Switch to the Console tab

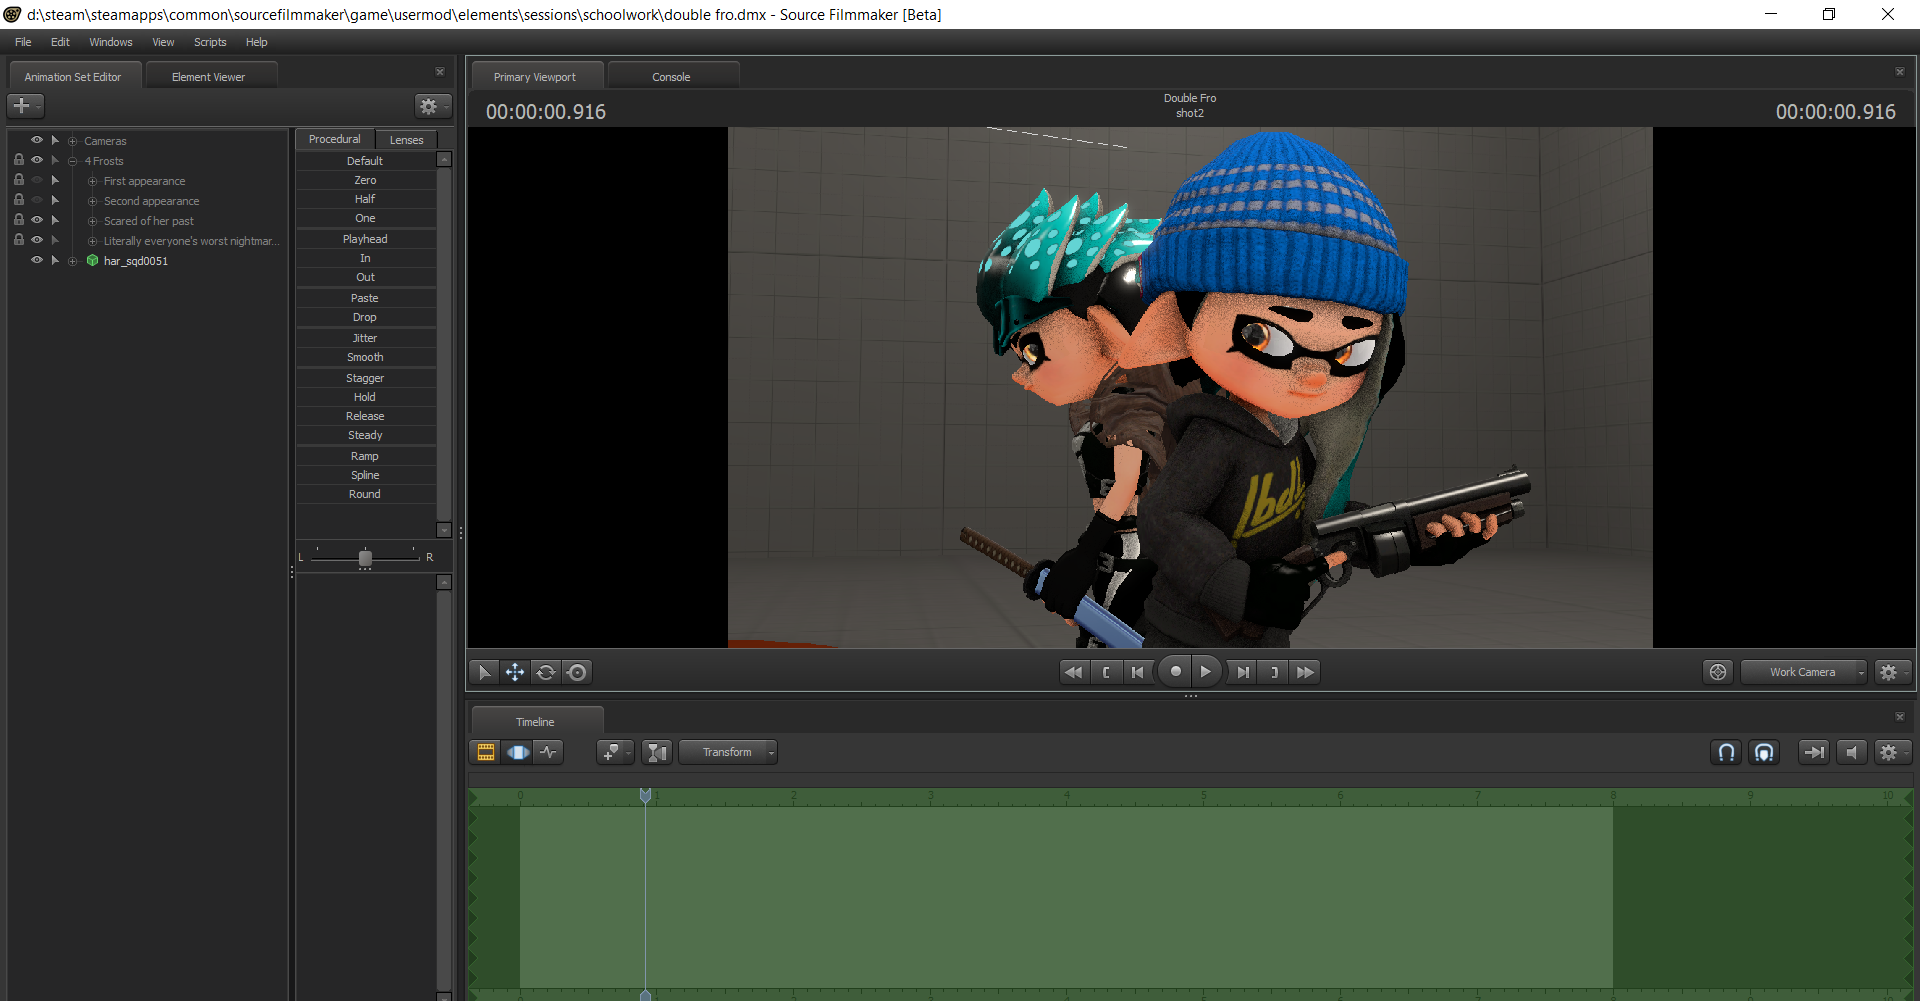point(672,77)
